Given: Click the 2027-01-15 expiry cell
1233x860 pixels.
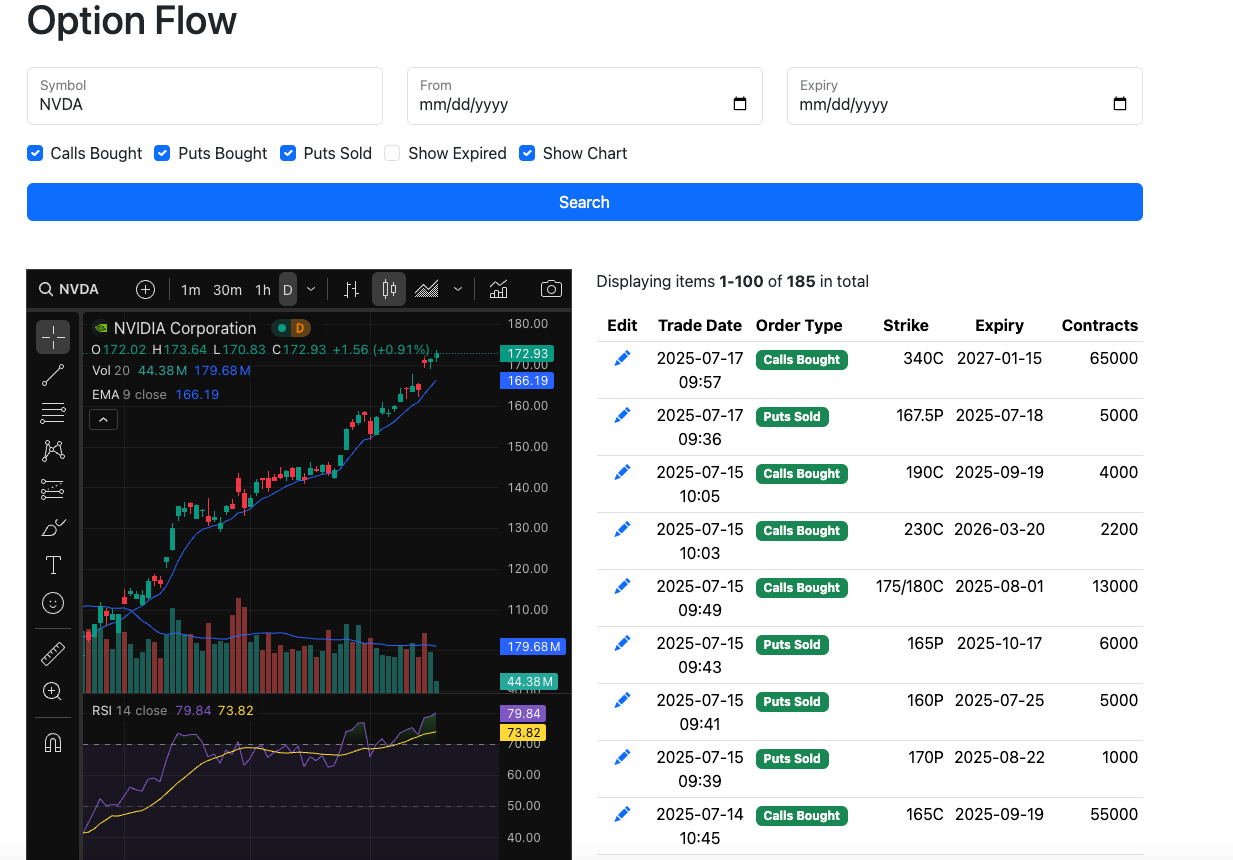Looking at the screenshot, I should pyautogui.click(x=999, y=358).
